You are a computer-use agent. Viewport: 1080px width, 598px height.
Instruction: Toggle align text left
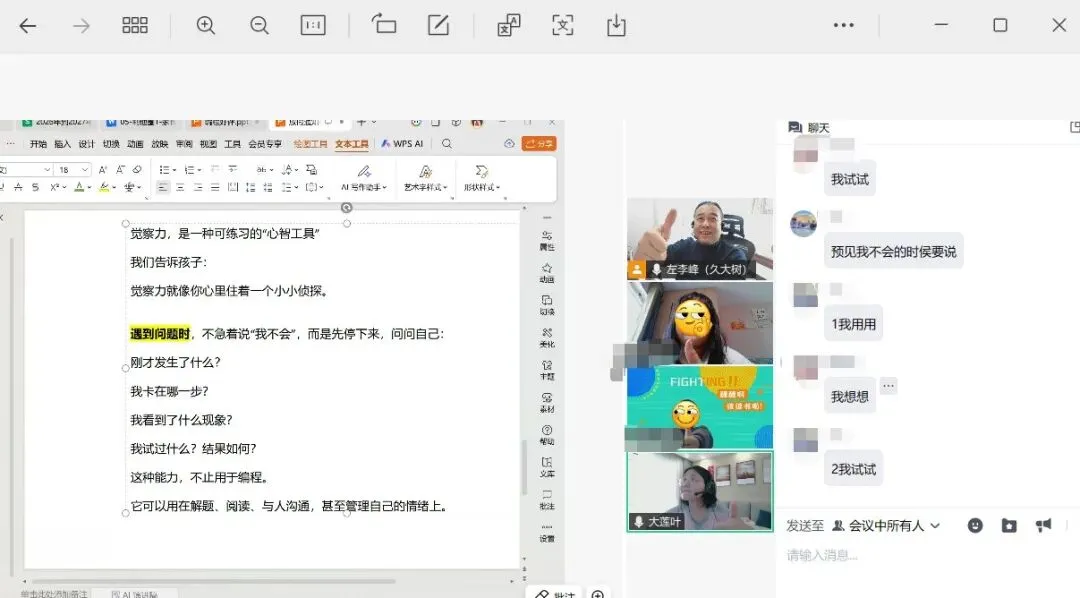[163, 187]
